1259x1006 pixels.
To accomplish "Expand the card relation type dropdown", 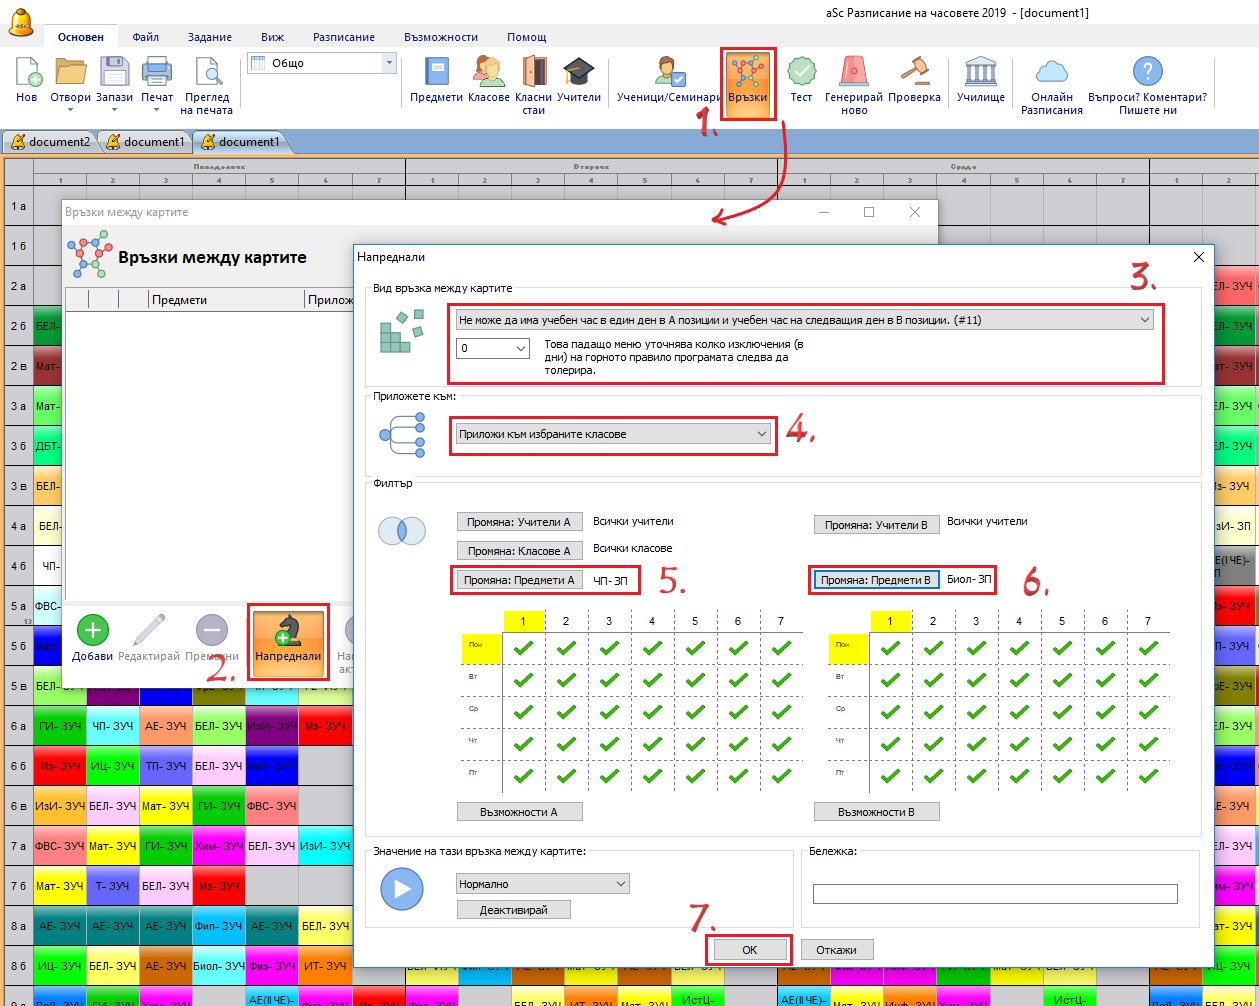I will [x=1144, y=319].
